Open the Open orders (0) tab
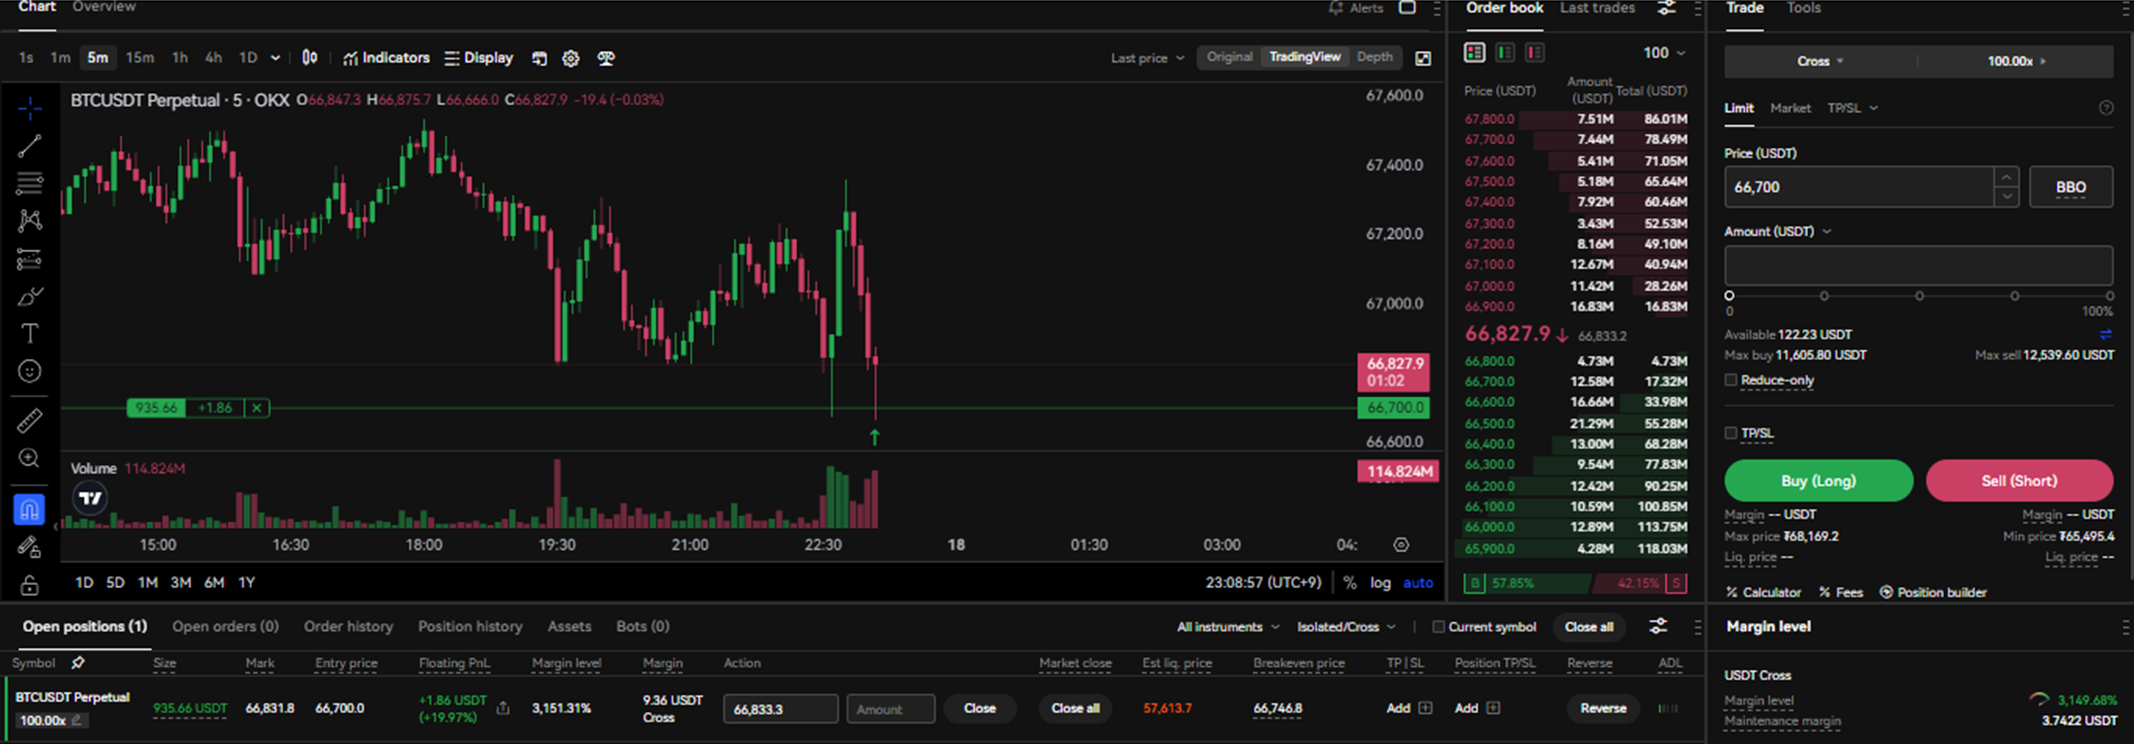The image size is (2134, 744). click(x=225, y=626)
